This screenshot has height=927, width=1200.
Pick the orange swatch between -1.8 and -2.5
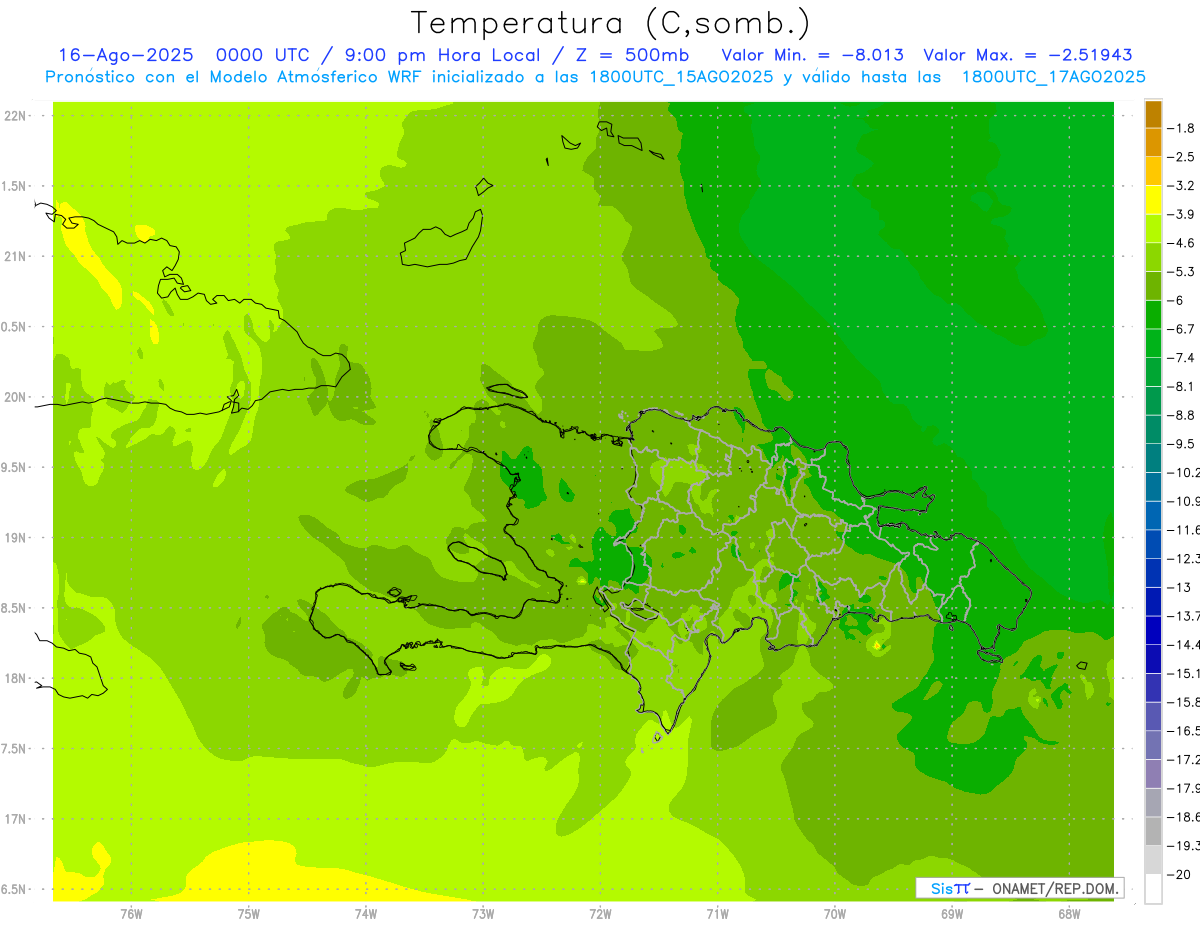(x=1153, y=143)
